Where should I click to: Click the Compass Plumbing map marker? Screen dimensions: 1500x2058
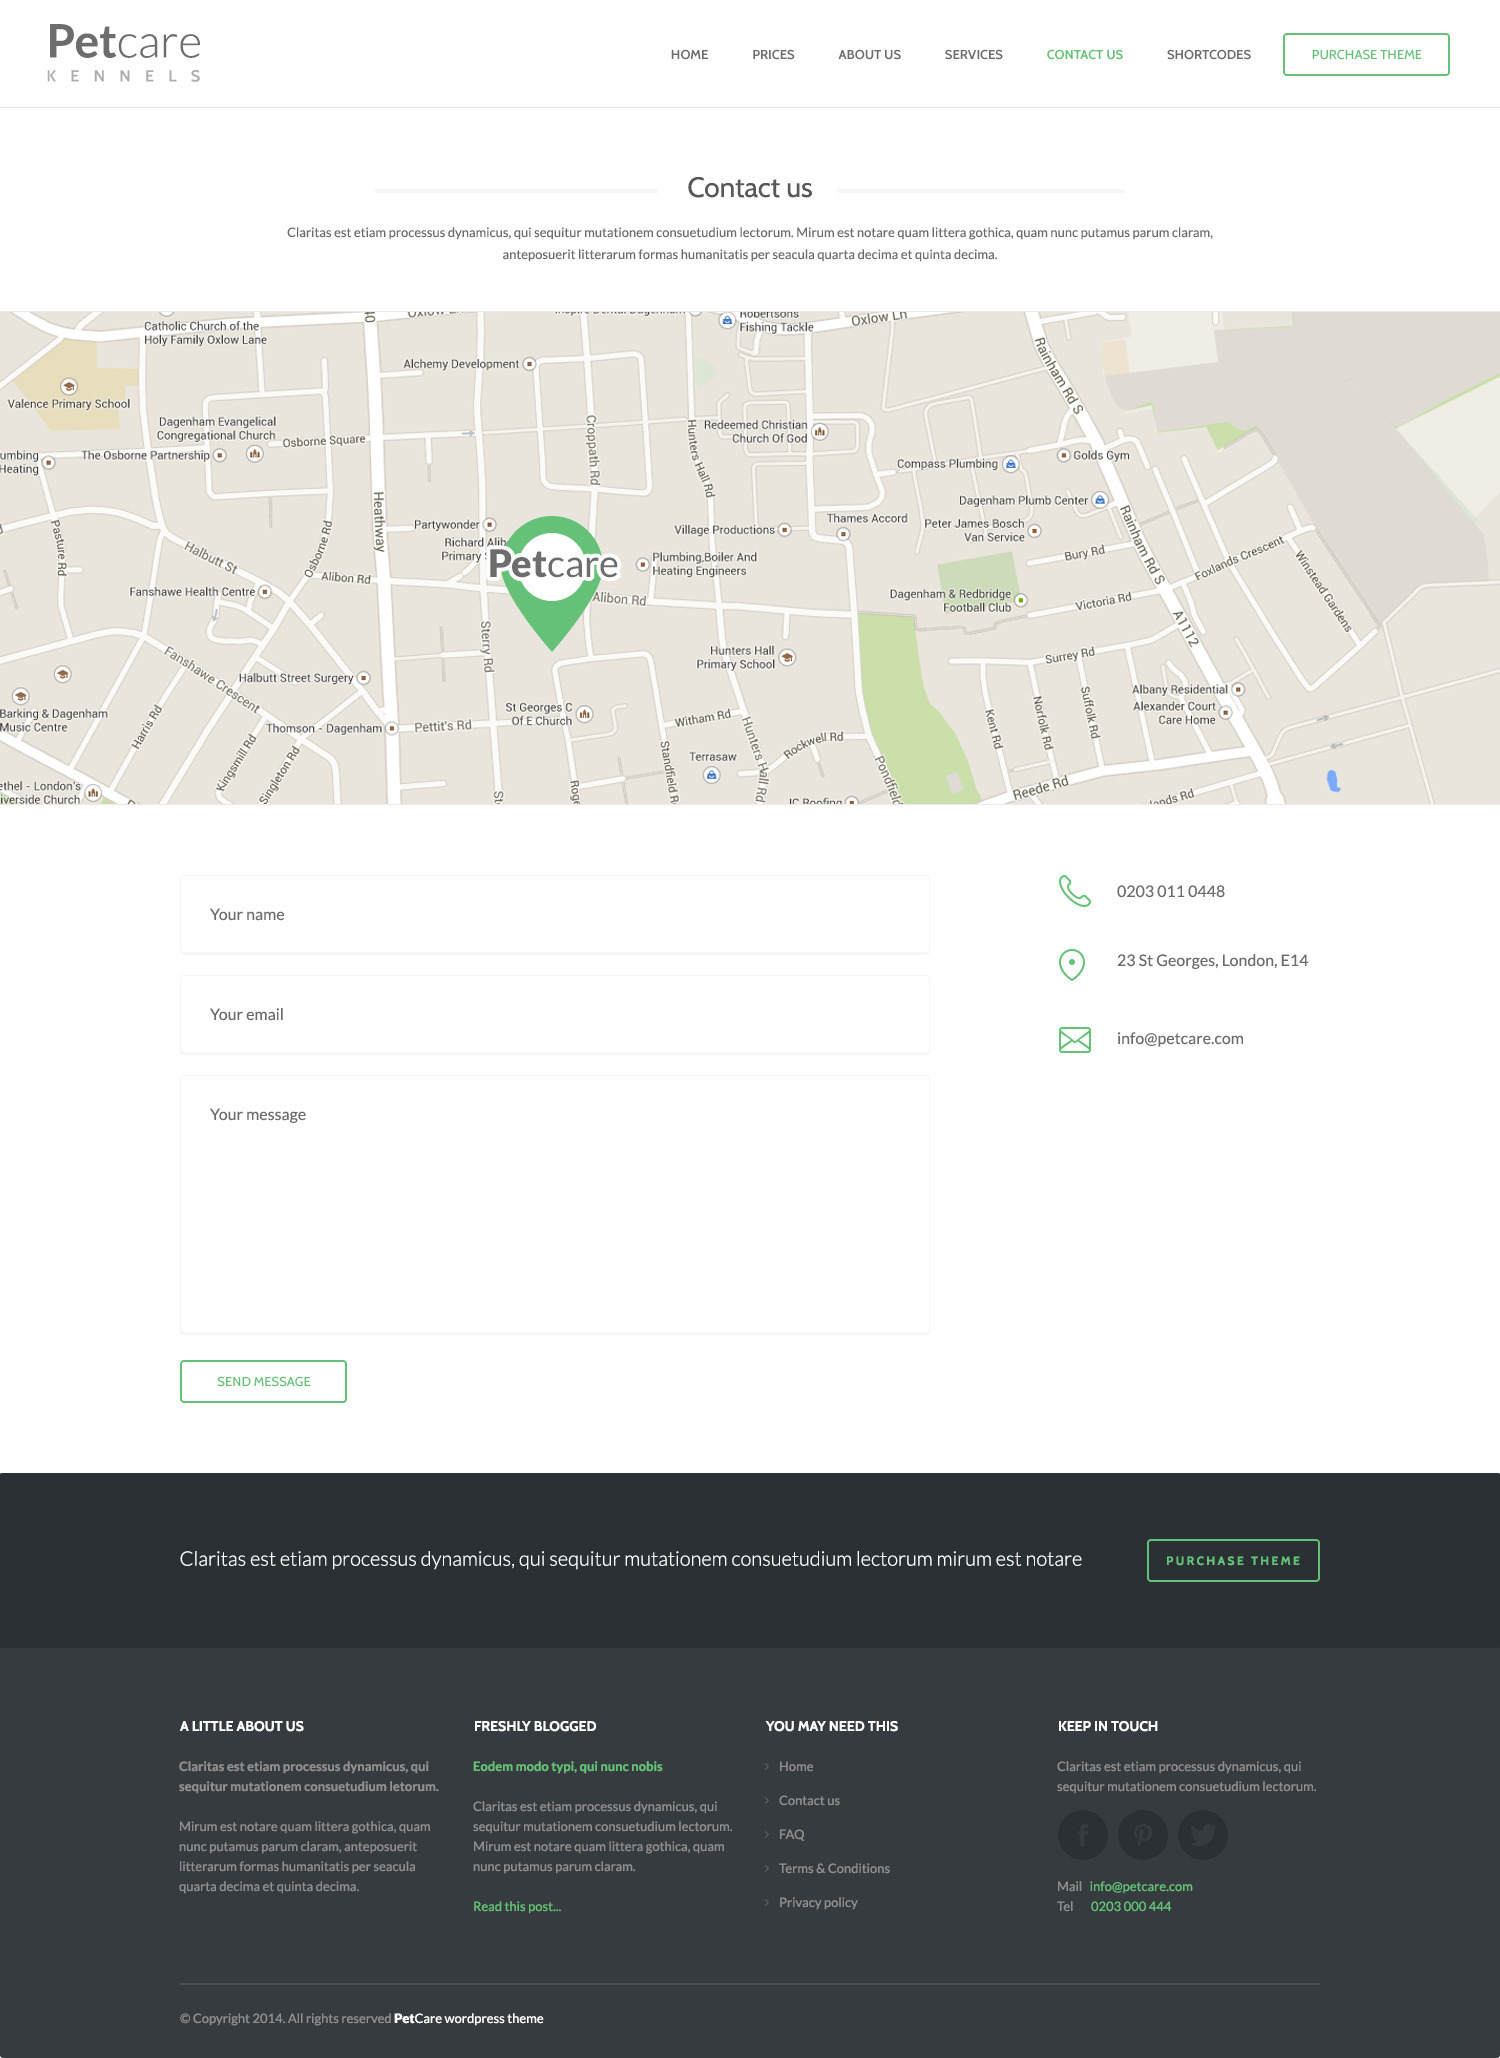click(1011, 464)
